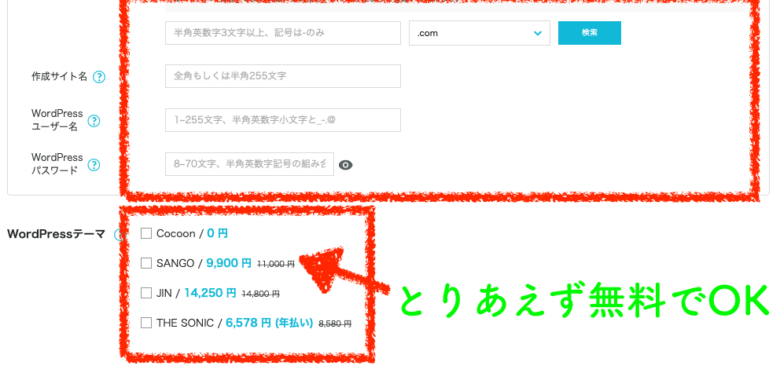Click help icon next to WordPress パスワード
Screen dimensions: 780x373
tap(94, 165)
